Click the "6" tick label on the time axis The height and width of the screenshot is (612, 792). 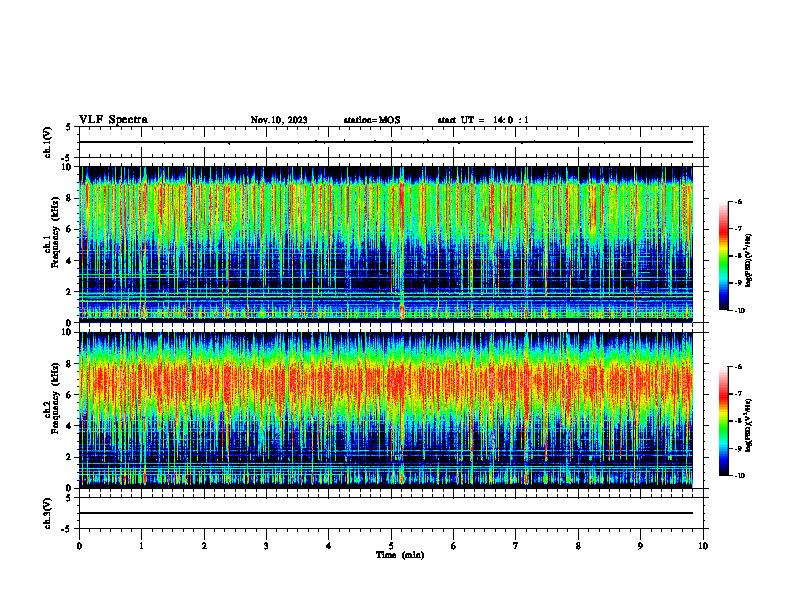(453, 546)
